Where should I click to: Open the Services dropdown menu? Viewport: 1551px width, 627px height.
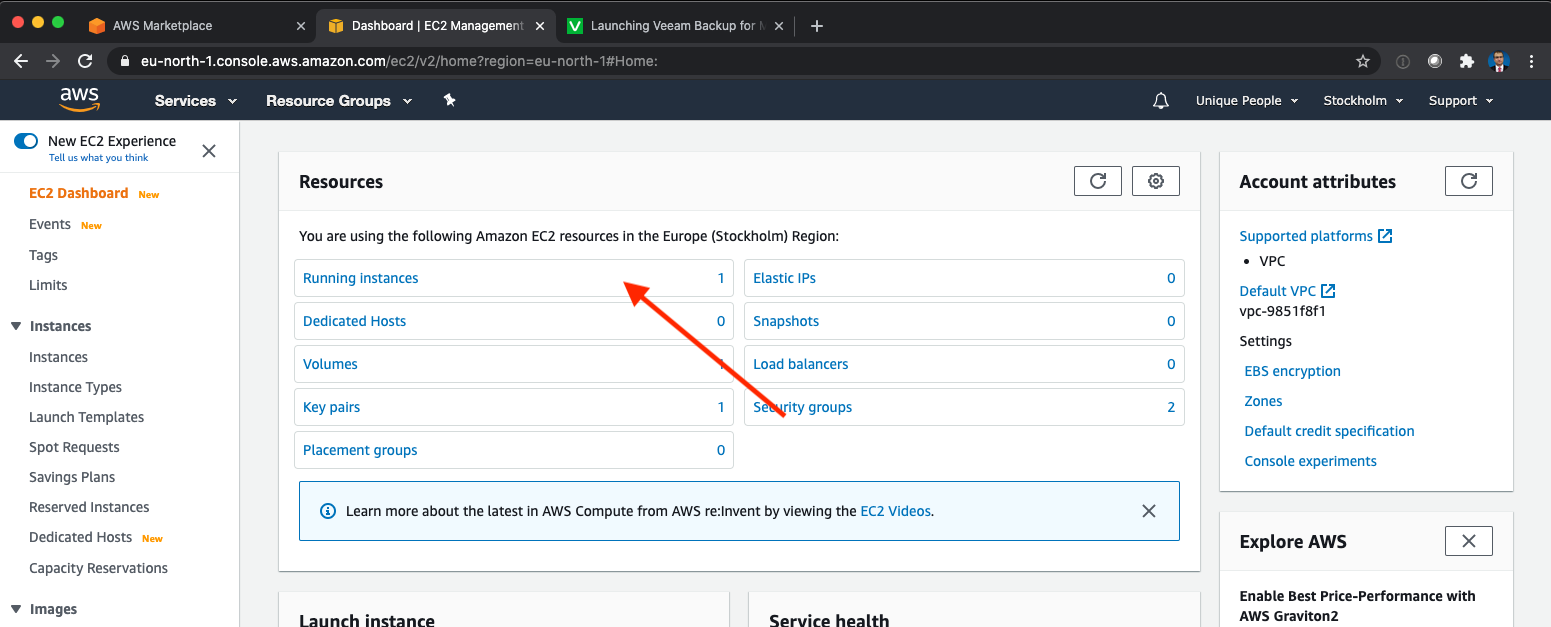[x=196, y=100]
